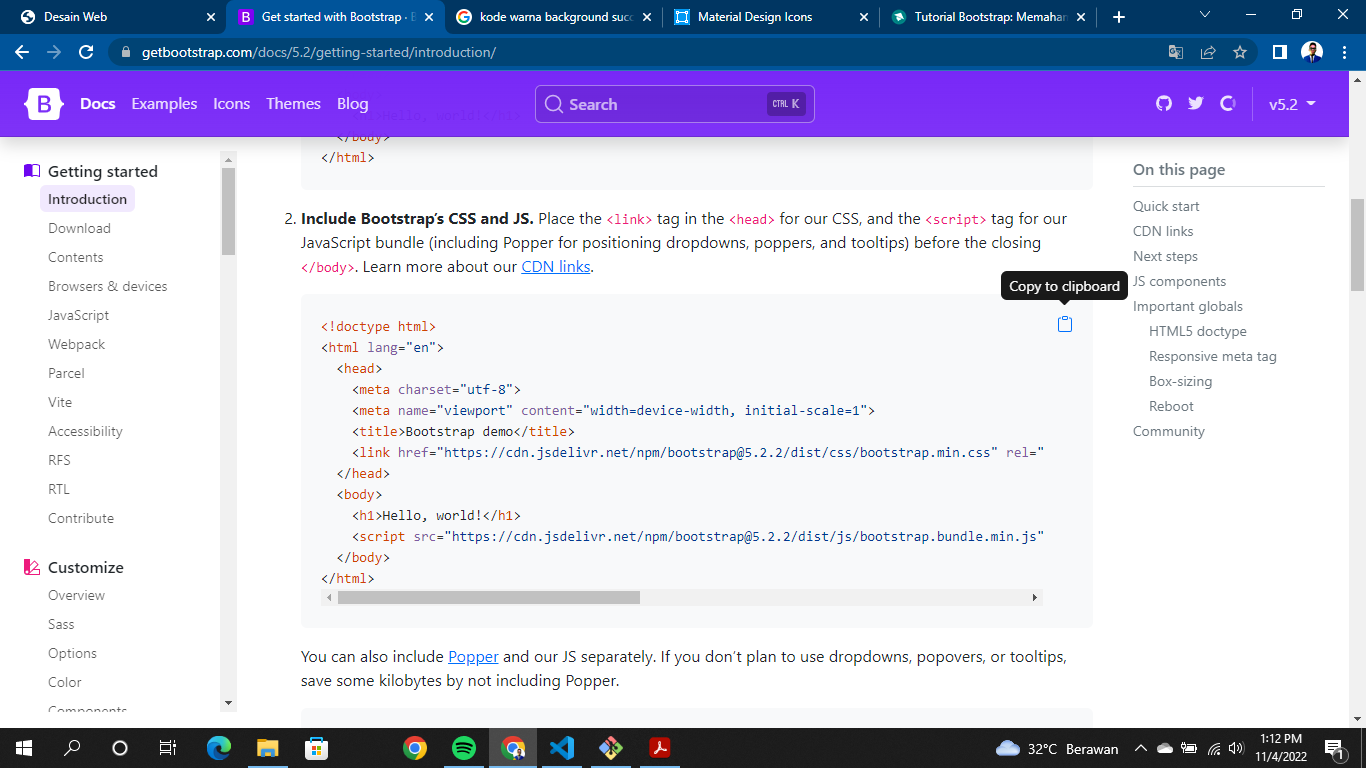
Task: Open Blog in Bootstrap navbar
Action: [353, 104]
